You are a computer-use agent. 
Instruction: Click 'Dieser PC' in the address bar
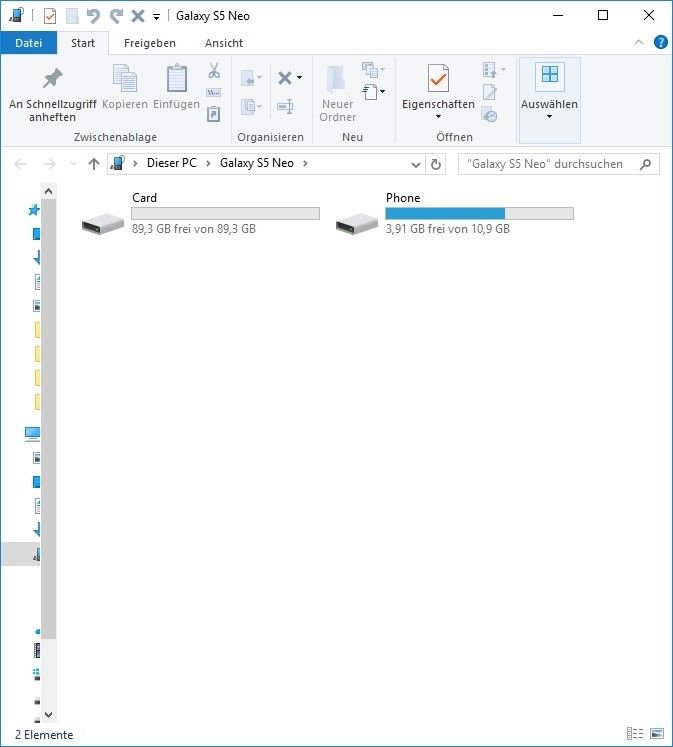(171, 163)
